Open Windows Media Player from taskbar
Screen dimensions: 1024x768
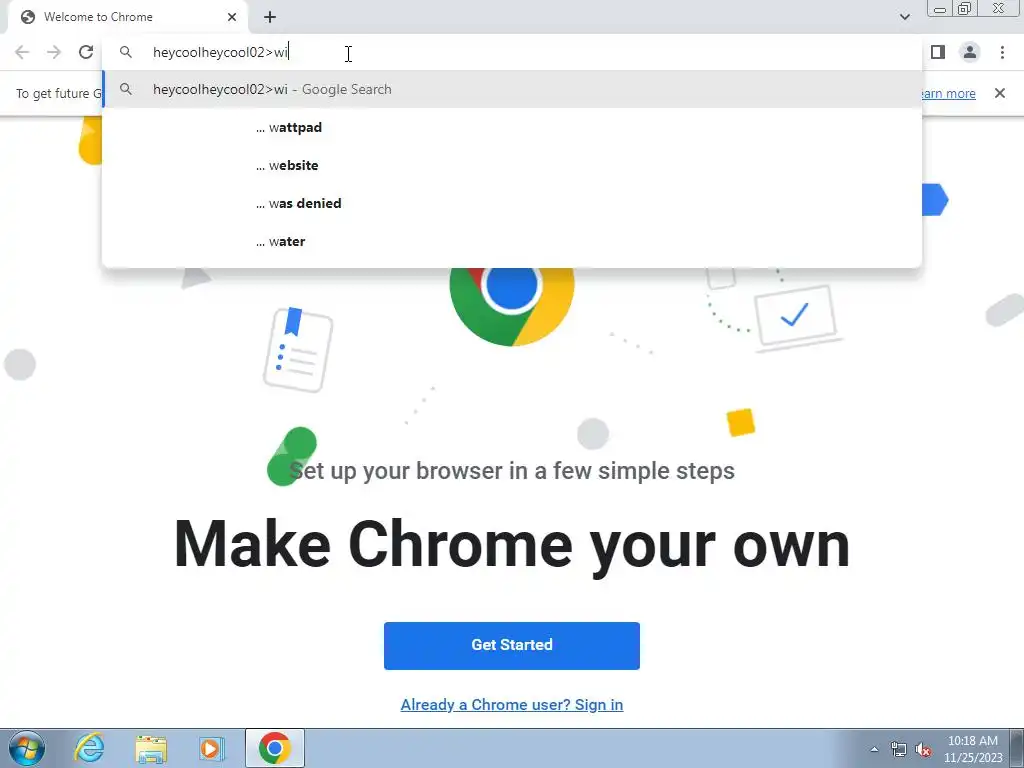pos(212,748)
